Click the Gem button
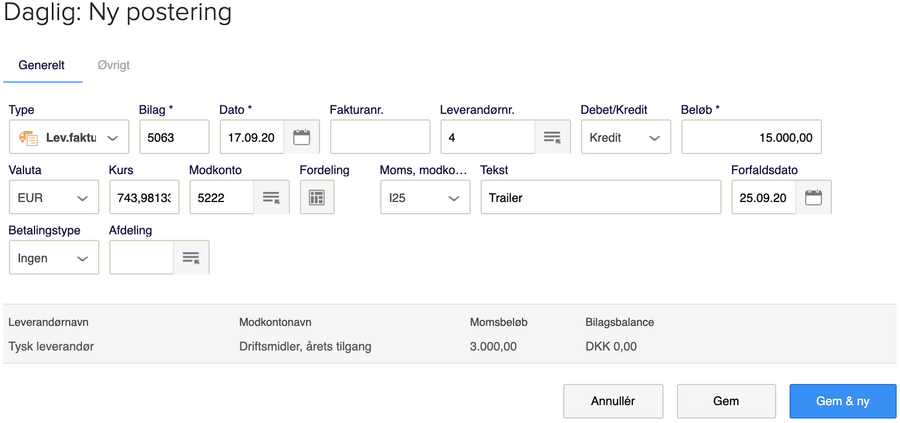Screen dimensions: 900x423 pyautogui.click(x=726, y=401)
